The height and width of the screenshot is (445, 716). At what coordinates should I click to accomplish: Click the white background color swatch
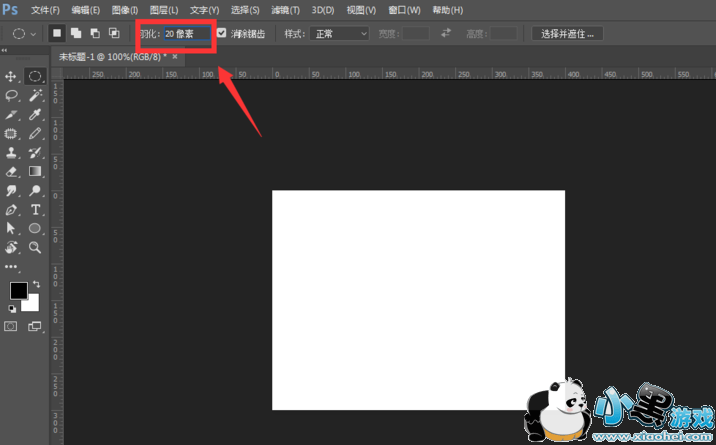(x=32, y=304)
